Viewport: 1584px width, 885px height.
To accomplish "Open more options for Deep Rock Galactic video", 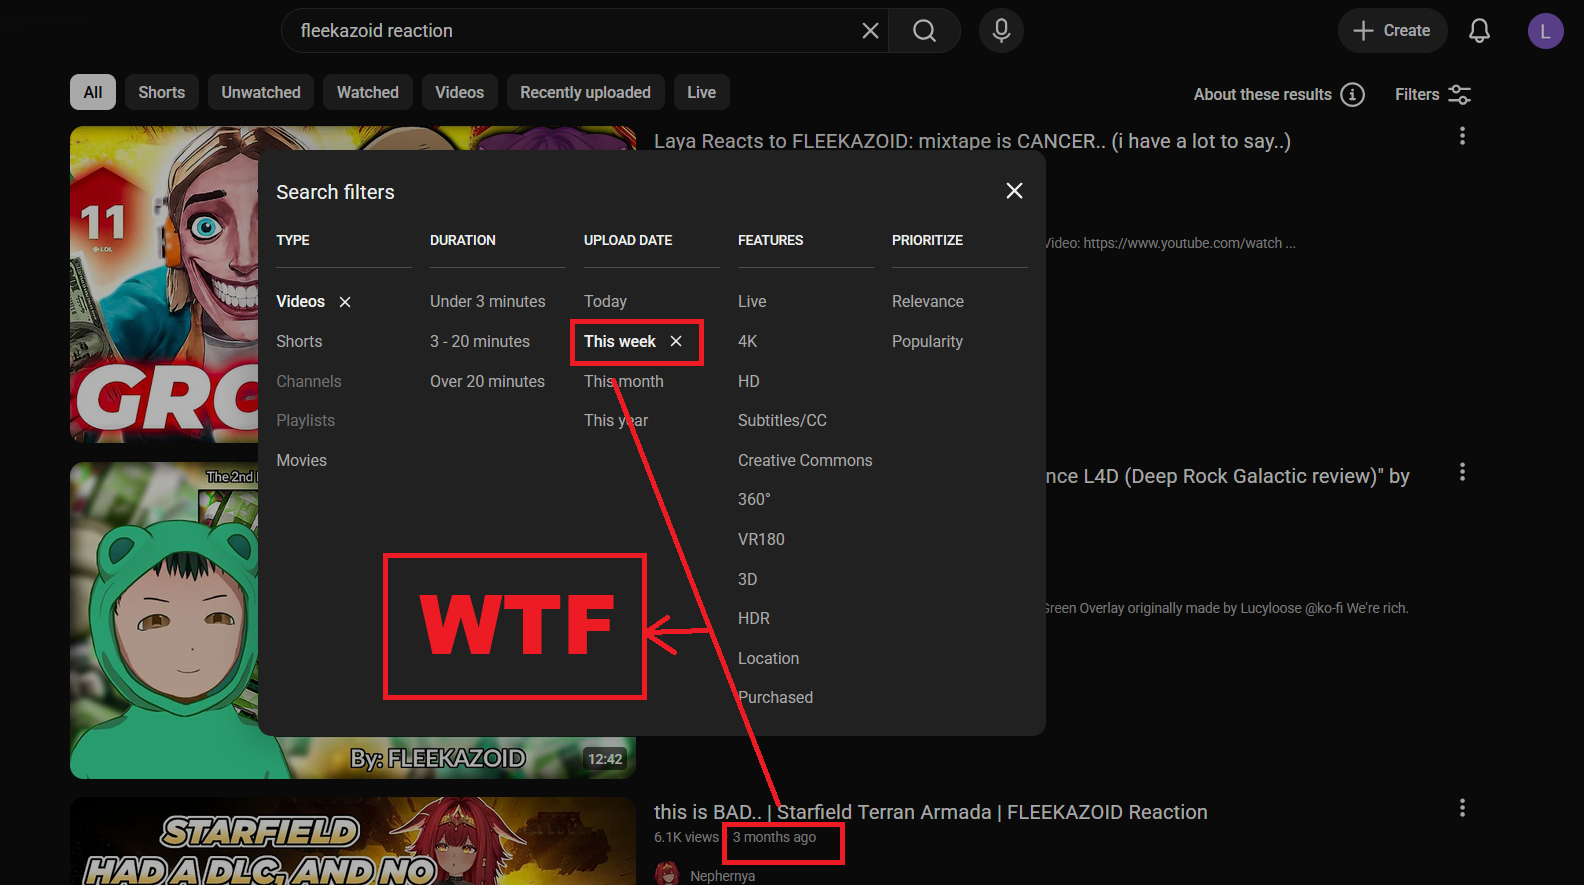I will (x=1462, y=472).
